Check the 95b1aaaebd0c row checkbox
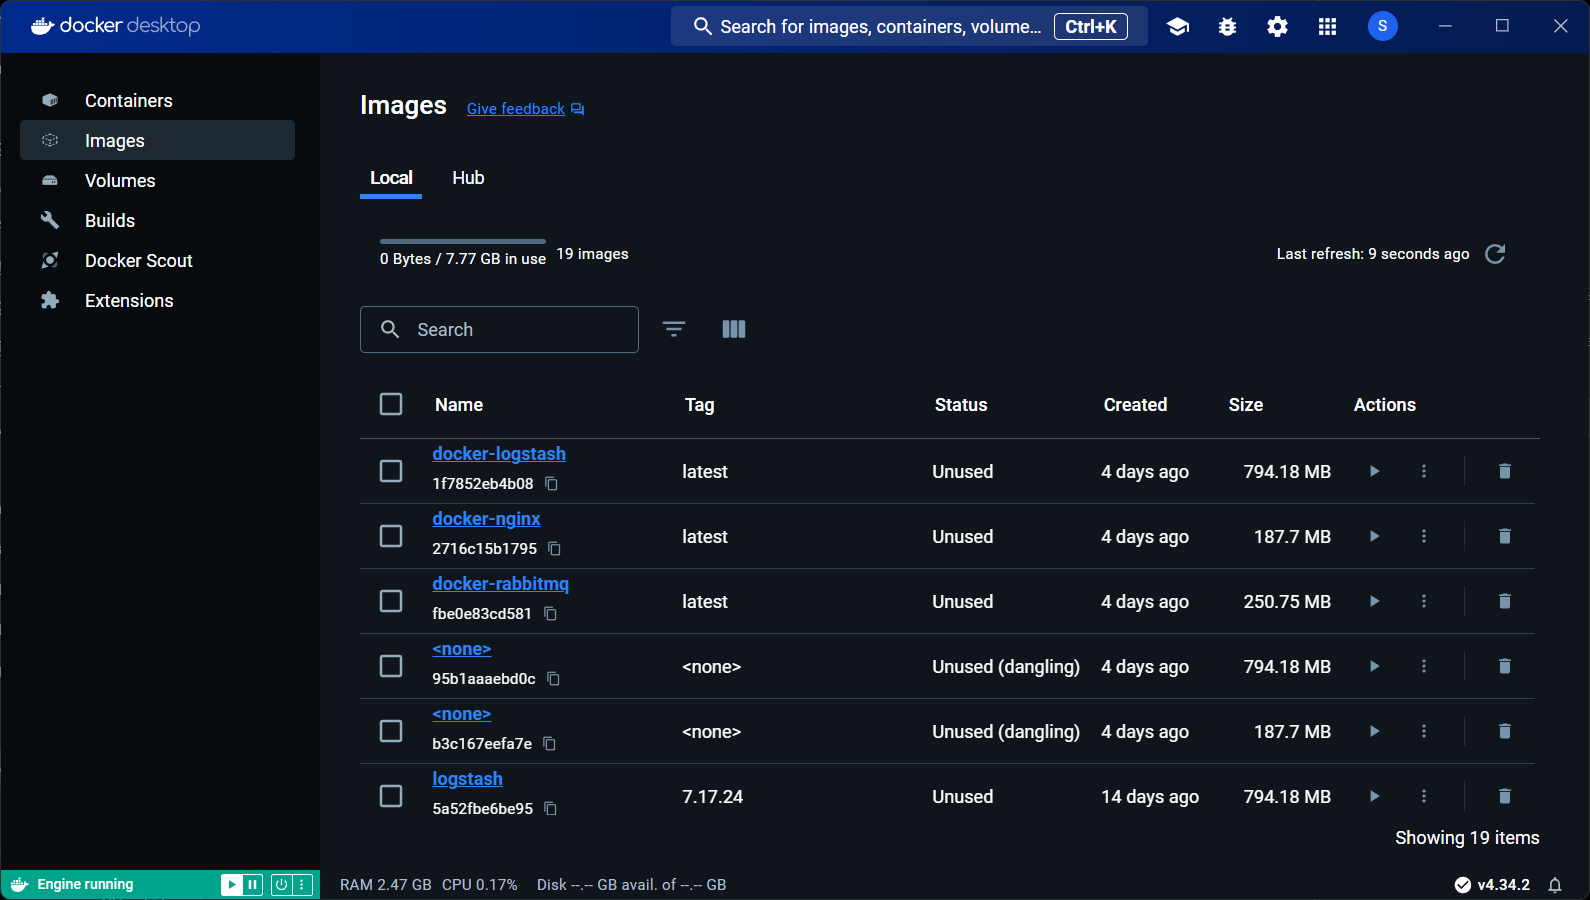Viewport: 1590px width, 900px height. 391,666
